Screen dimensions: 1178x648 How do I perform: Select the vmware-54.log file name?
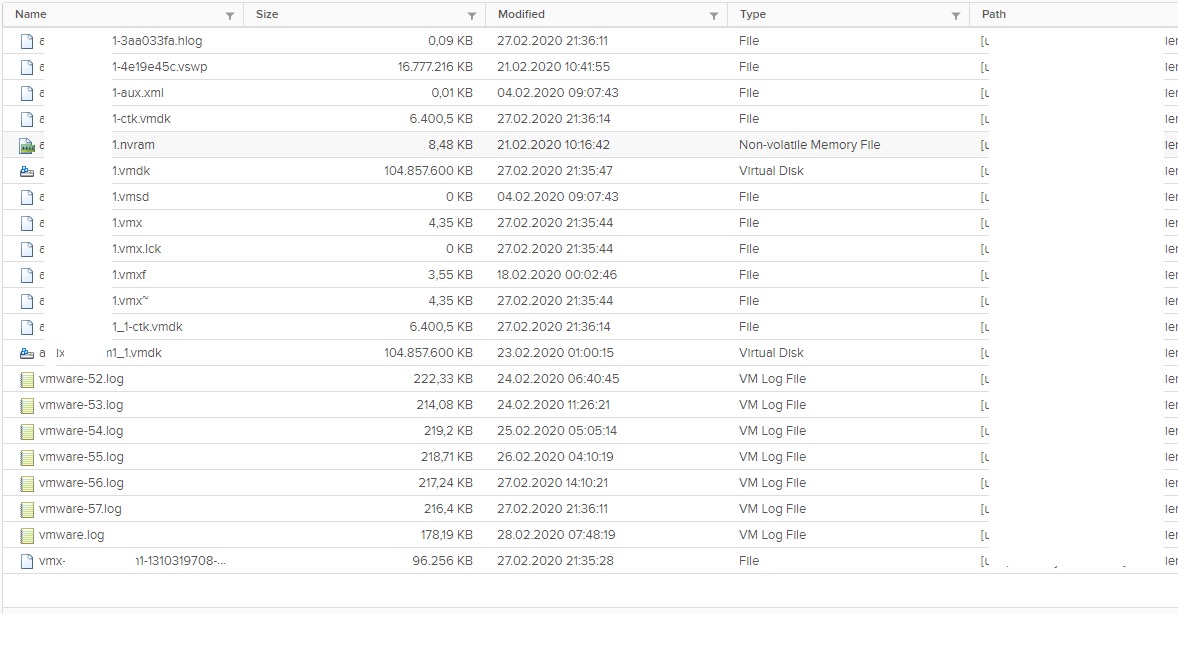pyautogui.click(x=81, y=431)
